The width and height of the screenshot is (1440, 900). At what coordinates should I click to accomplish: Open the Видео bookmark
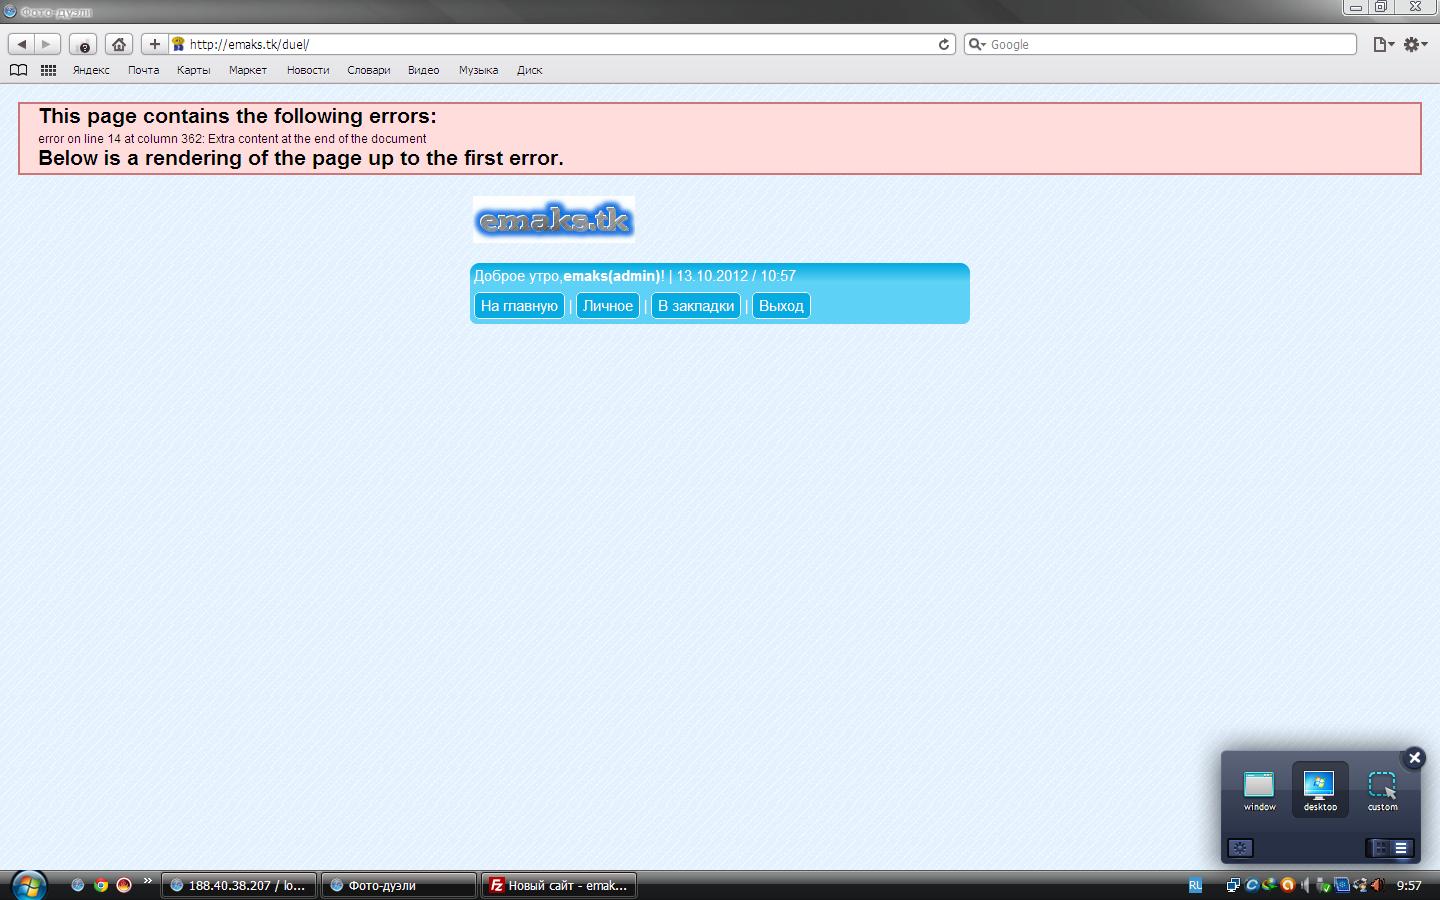pos(423,70)
